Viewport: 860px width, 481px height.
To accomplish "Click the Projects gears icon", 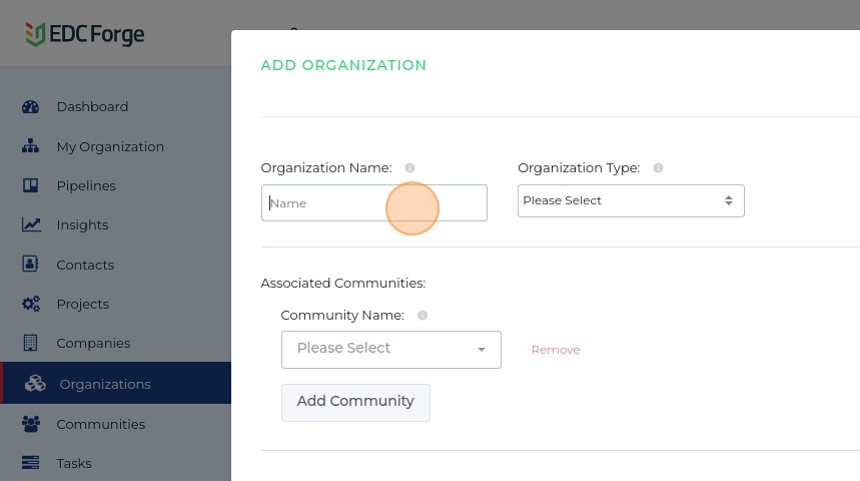I will tap(30, 304).
